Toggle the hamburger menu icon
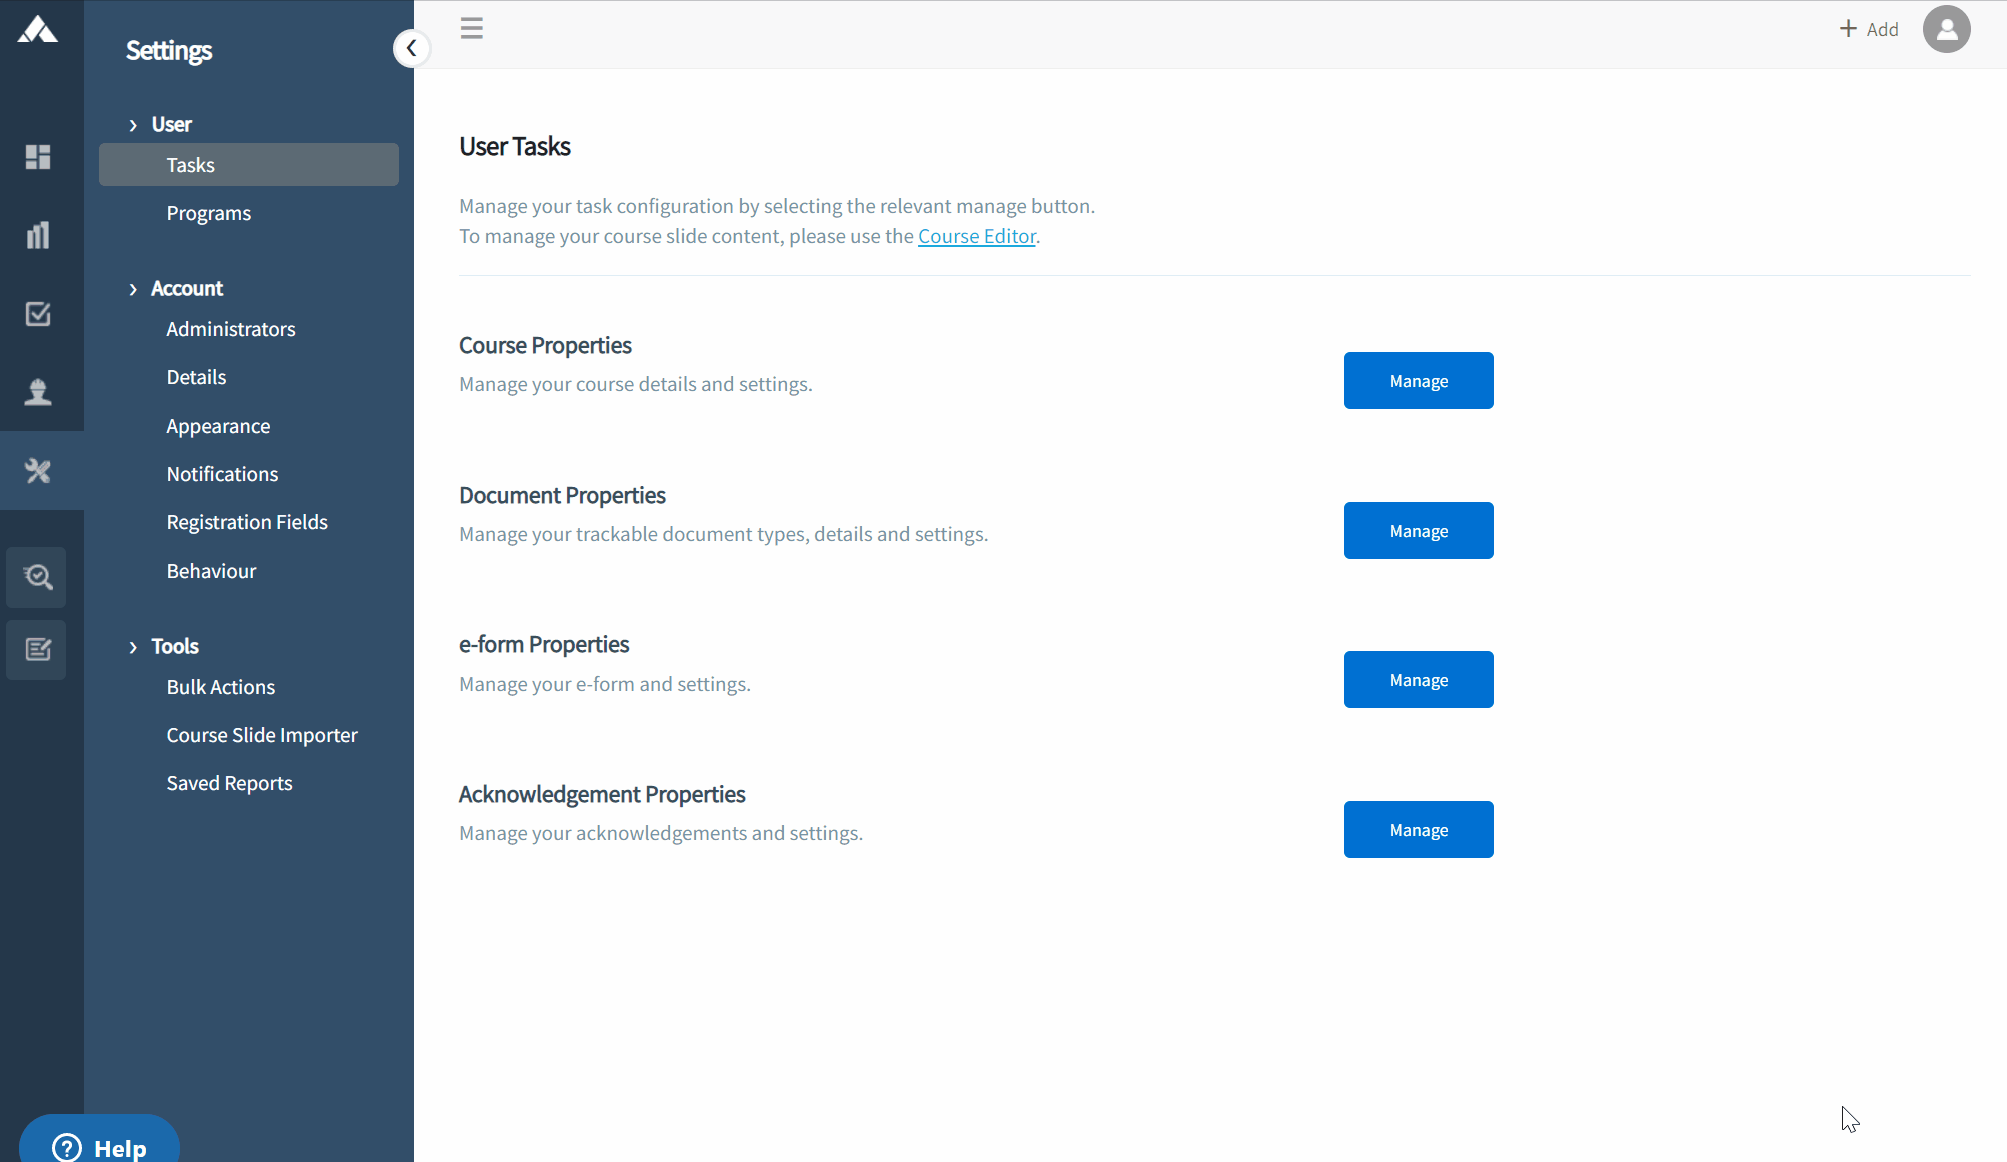The width and height of the screenshot is (2007, 1162). click(x=472, y=28)
